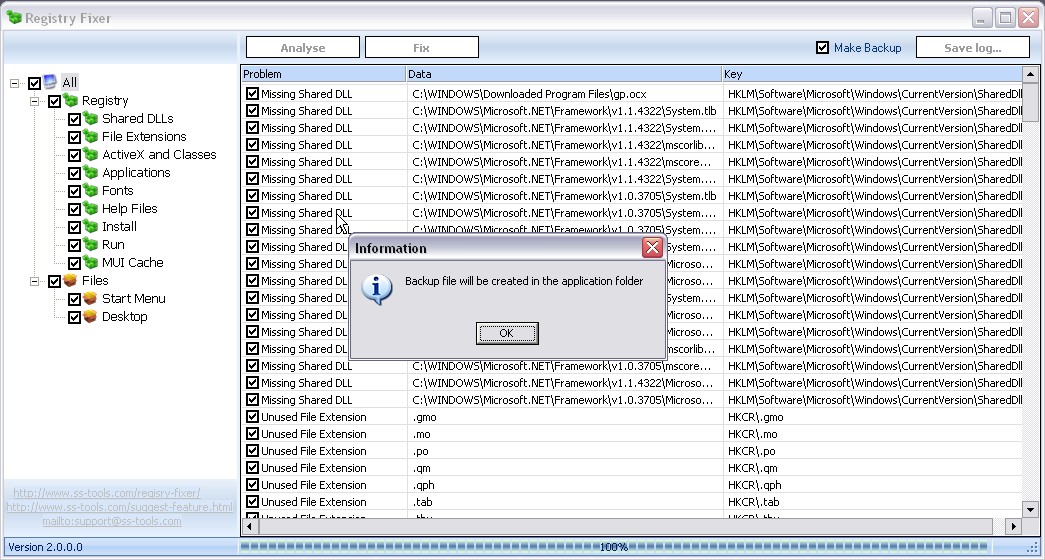
Task: Click the Install green cubes icon
Action: coord(90,227)
